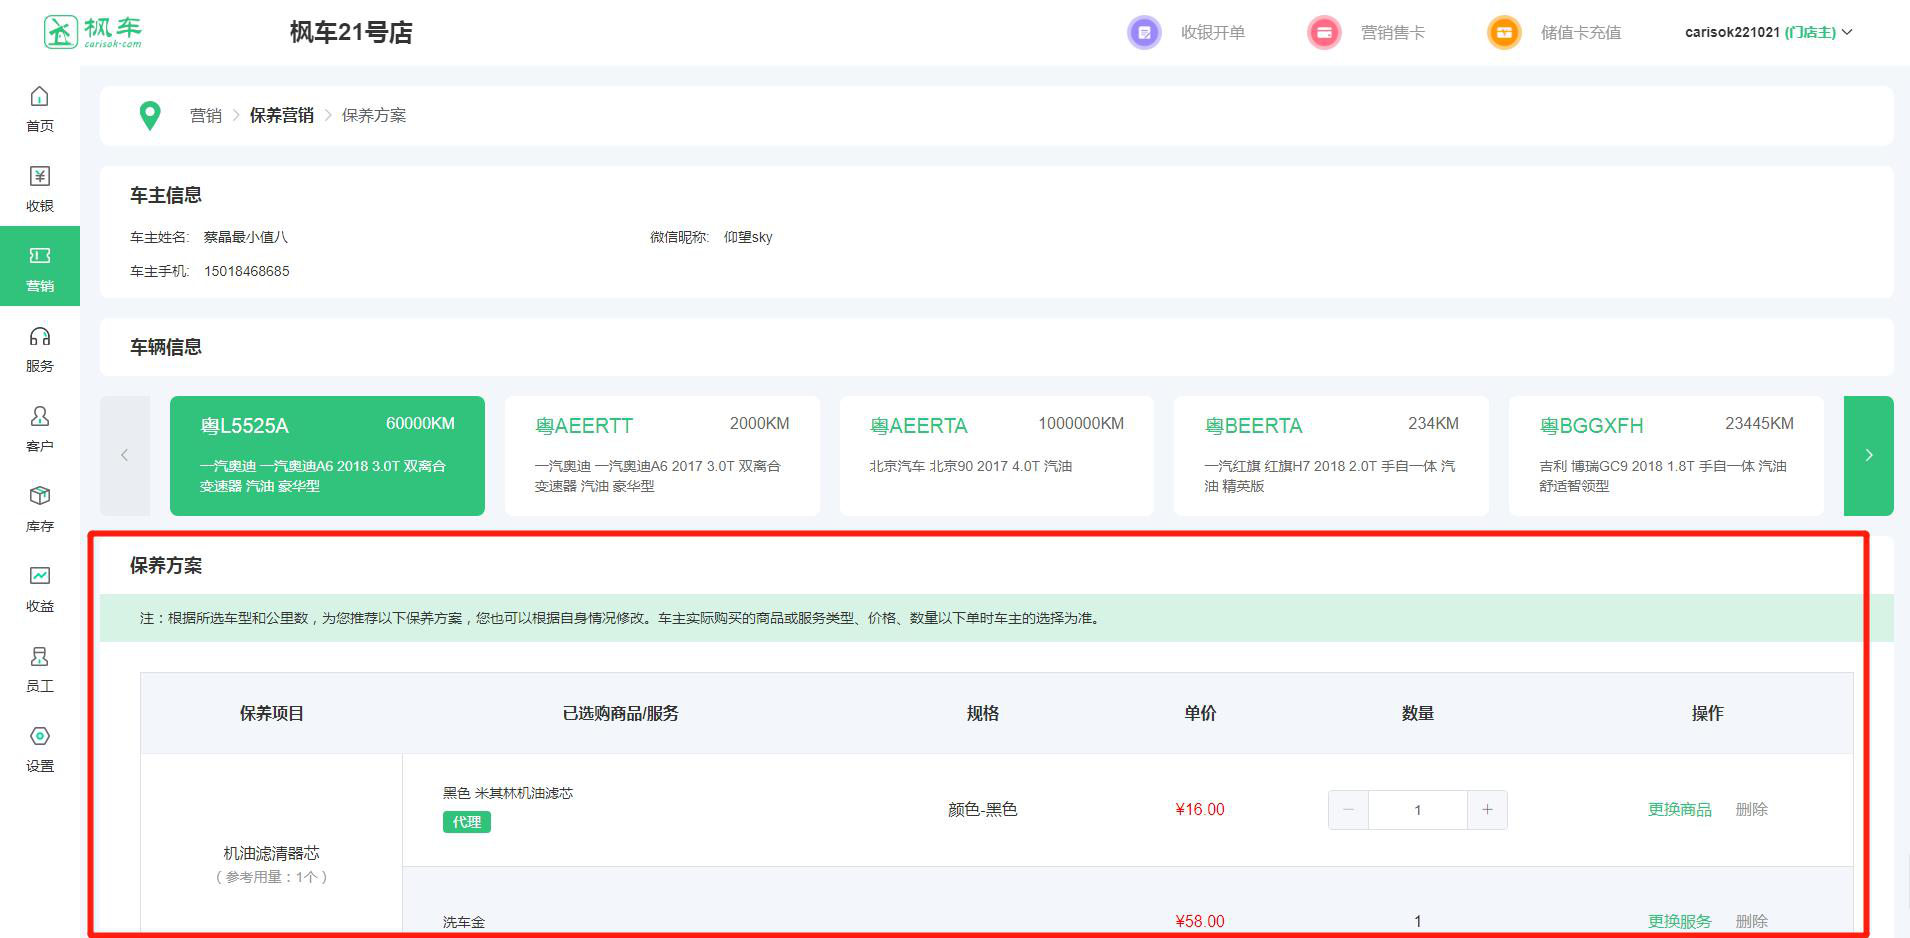
Task: Click the 操作 column header
Action: click(x=1708, y=713)
